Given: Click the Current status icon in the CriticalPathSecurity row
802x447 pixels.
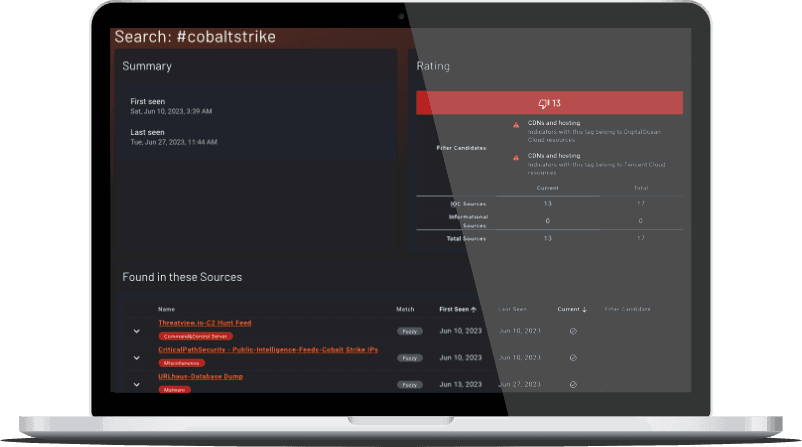Looking at the screenshot, I should click(x=573, y=358).
